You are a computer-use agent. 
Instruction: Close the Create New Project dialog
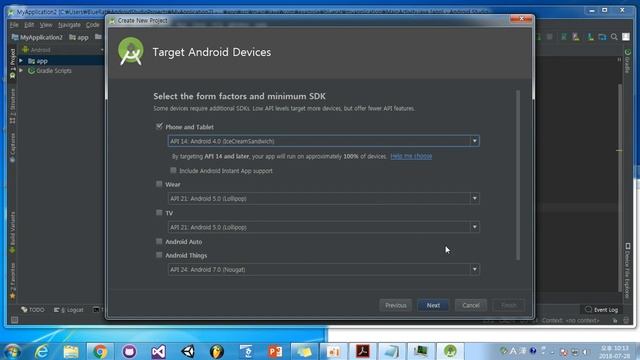click(521, 19)
